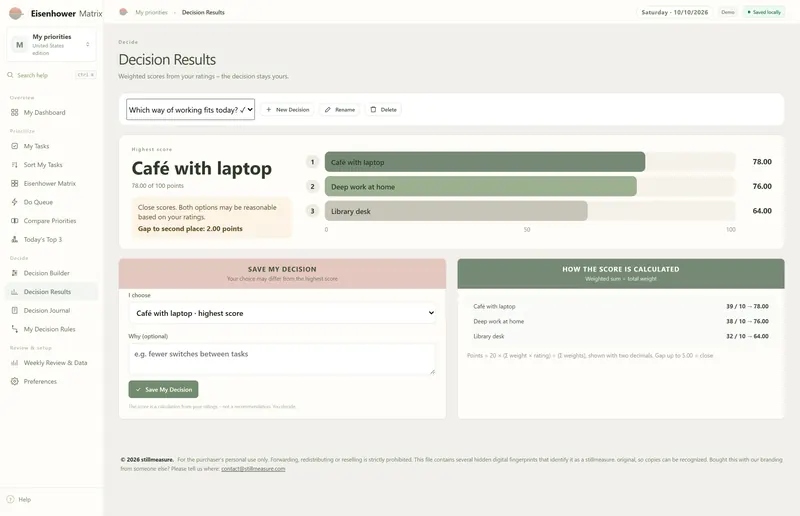Click the 78.00 score value
Image resolution: width=800 pixels, height=516 pixels.
pyautogui.click(x=762, y=162)
